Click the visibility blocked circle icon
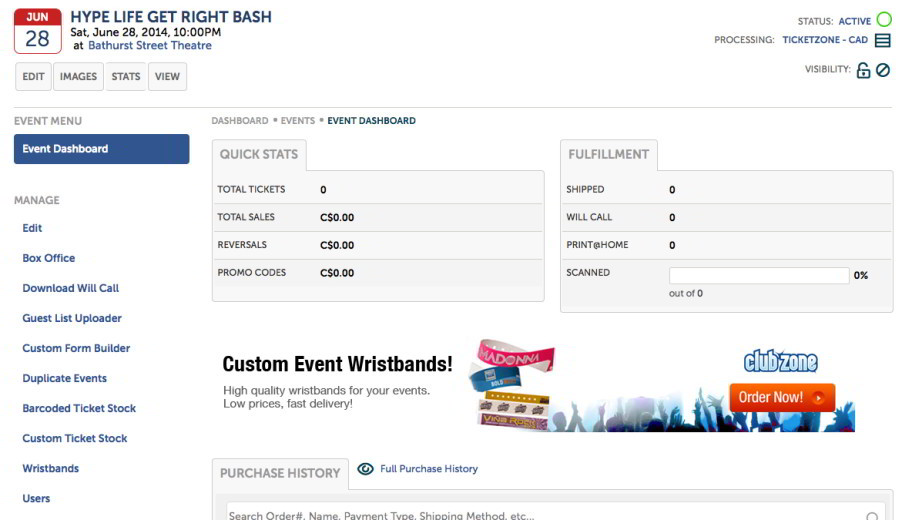 click(x=883, y=70)
